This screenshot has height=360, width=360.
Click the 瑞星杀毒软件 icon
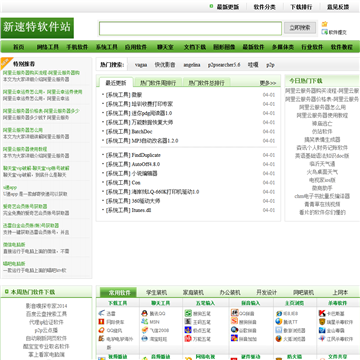pyautogui.click(x=322, y=322)
